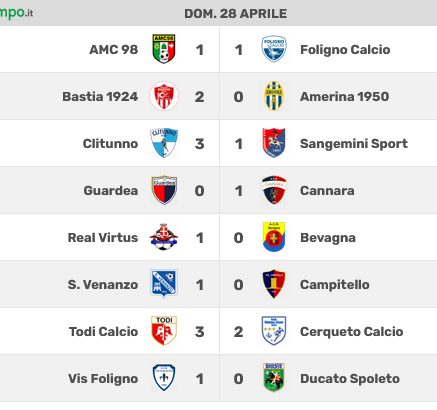Click the Ducato Spoleto green crest
Screen dimensions: 437x410
tap(274, 378)
